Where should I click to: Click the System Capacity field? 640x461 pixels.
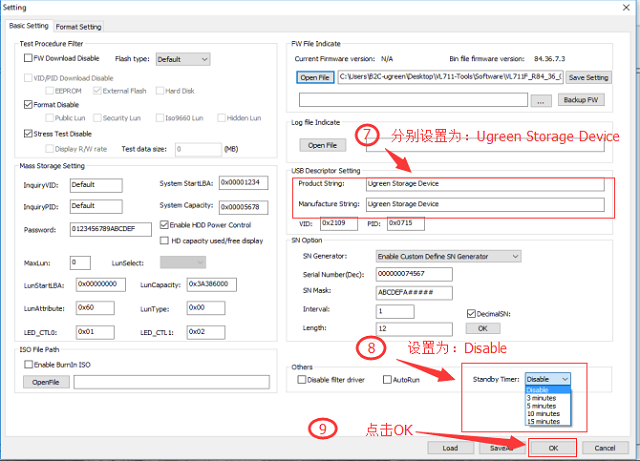point(243,207)
